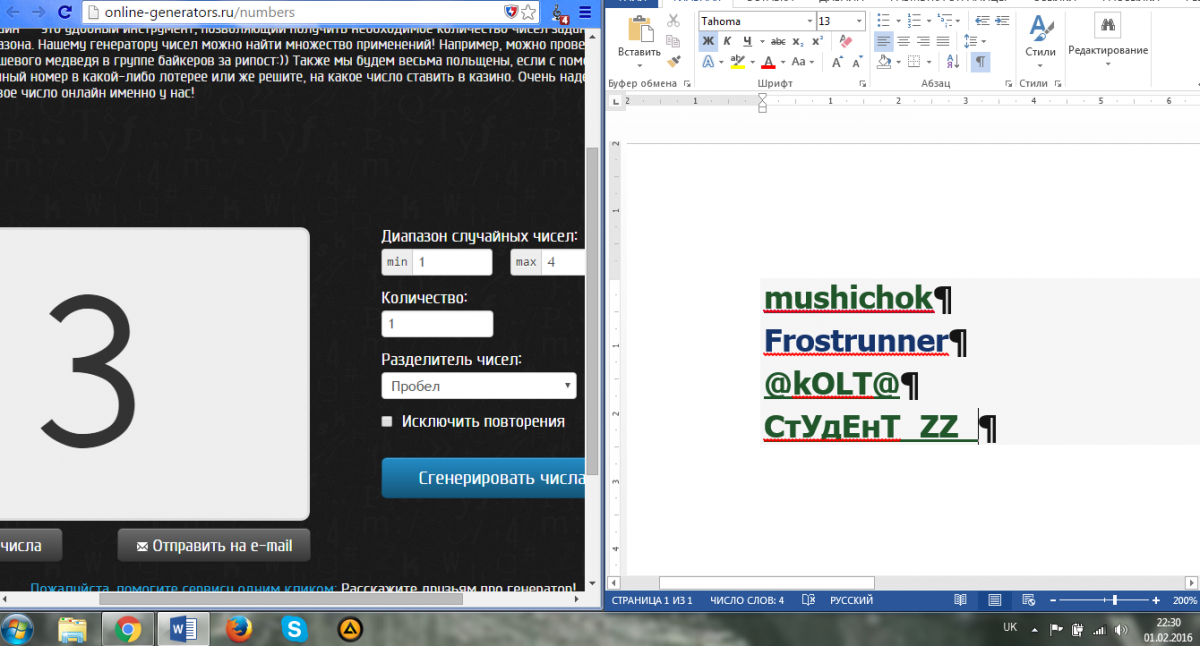Screen dimensions: 1200x646
Task: Click the Justify alignment icon
Action: [941, 41]
